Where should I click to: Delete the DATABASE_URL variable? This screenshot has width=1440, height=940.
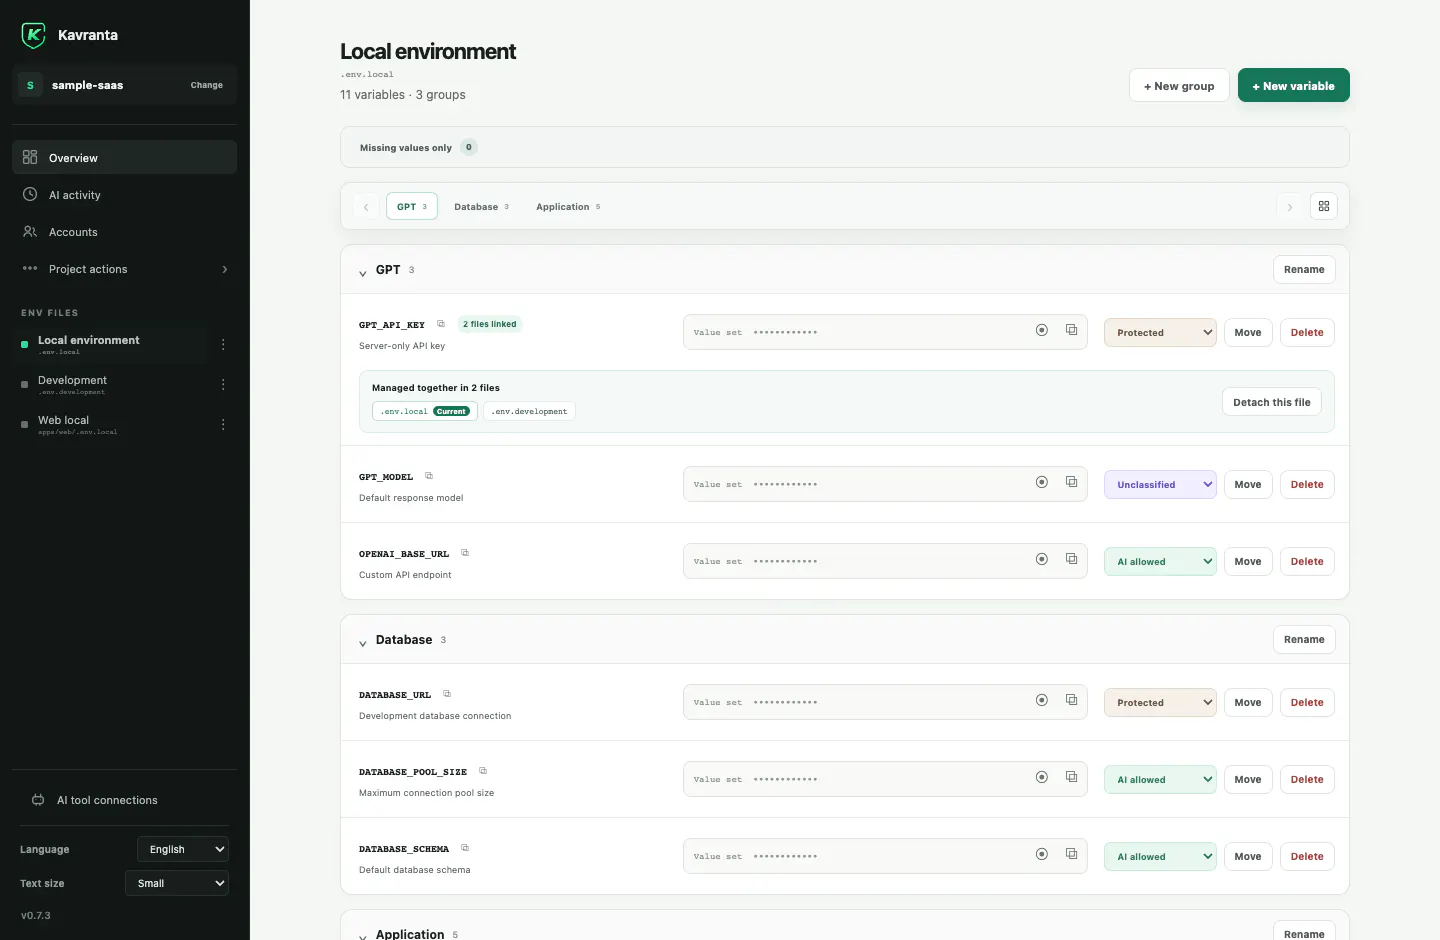coord(1306,702)
